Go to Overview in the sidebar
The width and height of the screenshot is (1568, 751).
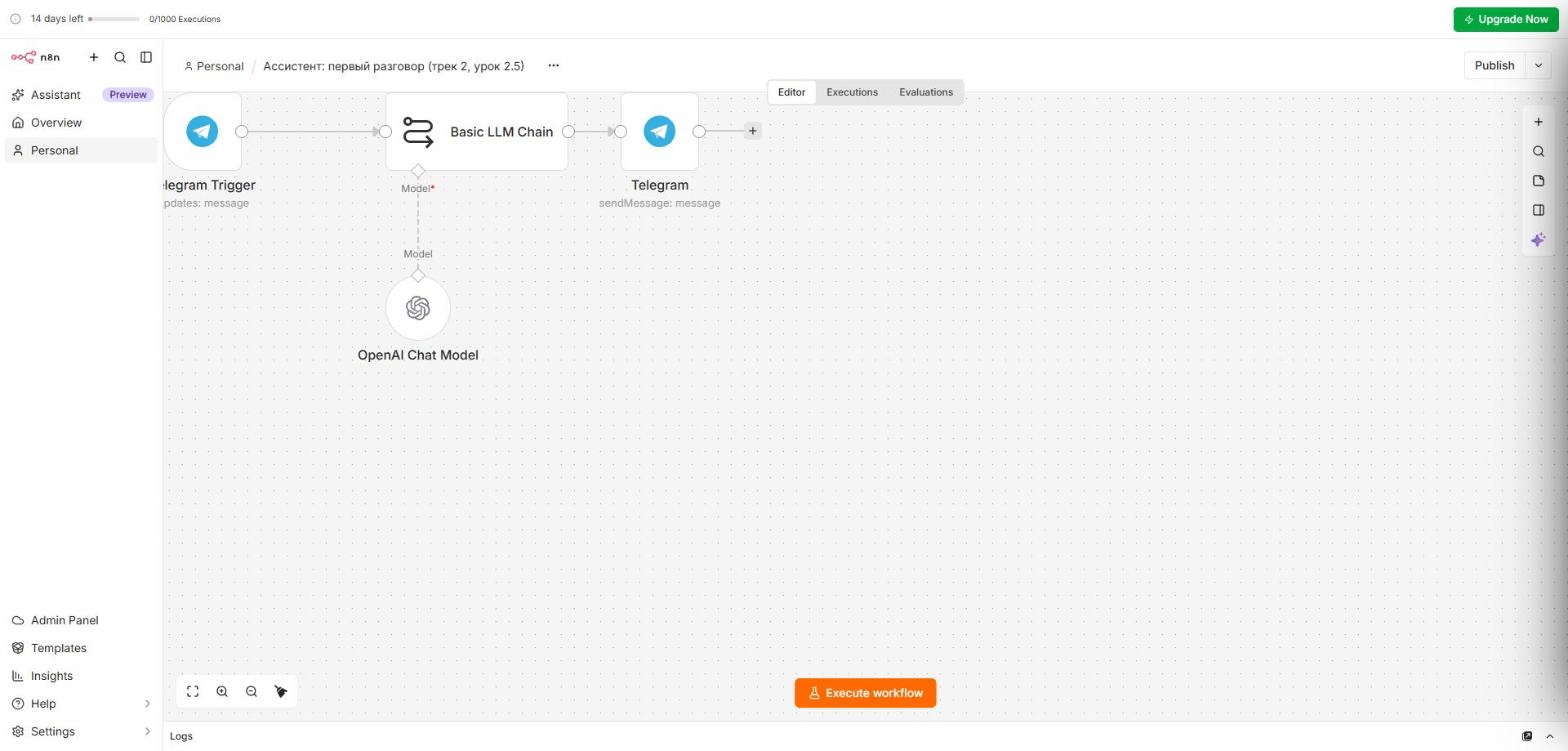point(81,123)
